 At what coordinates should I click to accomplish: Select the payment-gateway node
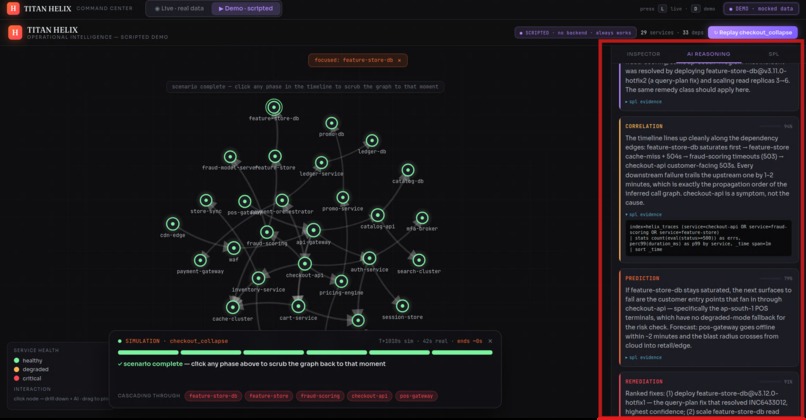pyautogui.click(x=200, y=260)
